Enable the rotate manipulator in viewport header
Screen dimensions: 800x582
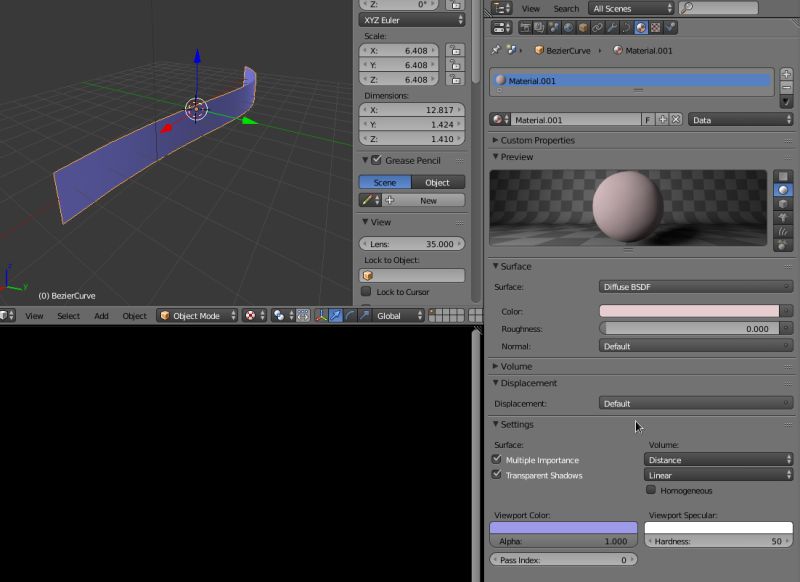point(349,316)
